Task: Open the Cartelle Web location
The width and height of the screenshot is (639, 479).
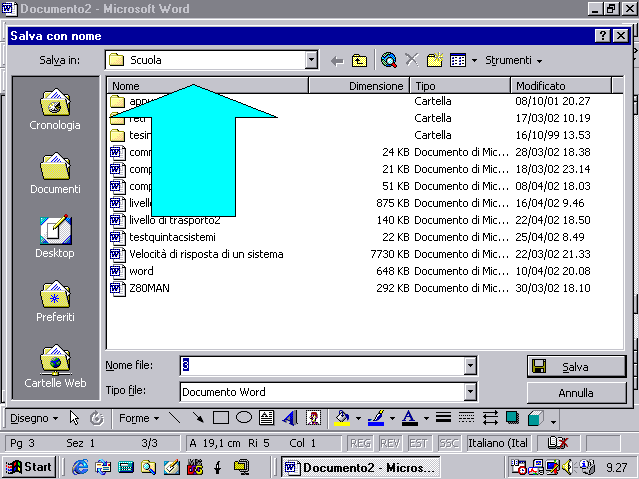Action: point(55,366)
